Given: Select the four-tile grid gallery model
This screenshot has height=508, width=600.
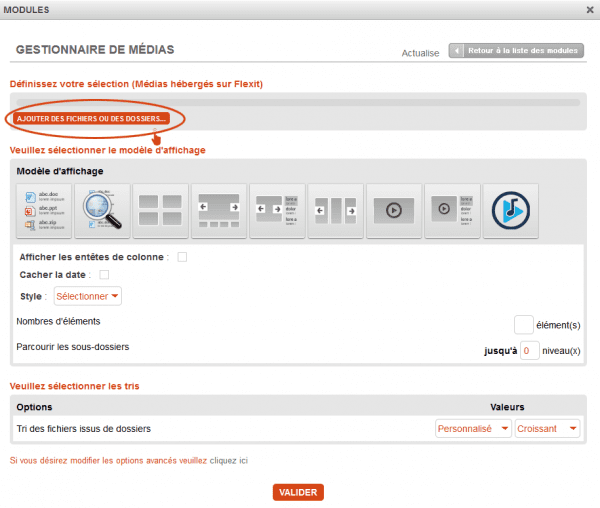Looking at the screenshot, I should pos(160,211).
